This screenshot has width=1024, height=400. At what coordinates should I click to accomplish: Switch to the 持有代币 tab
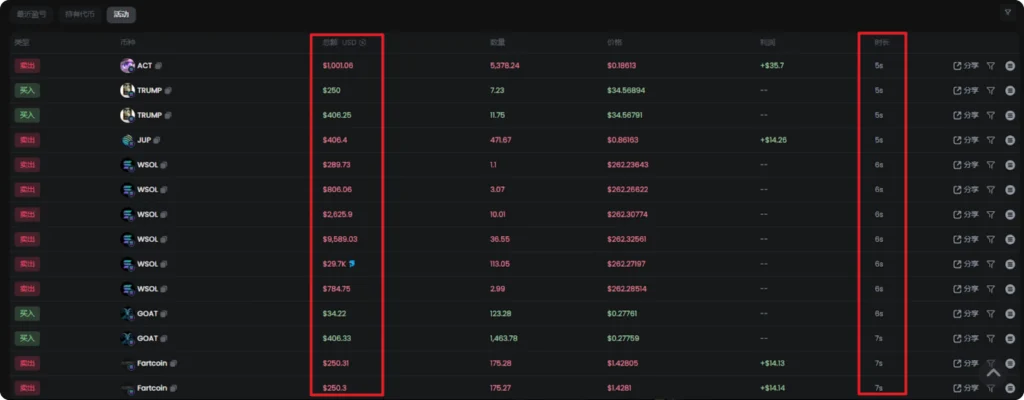click(x=80, y=14)
